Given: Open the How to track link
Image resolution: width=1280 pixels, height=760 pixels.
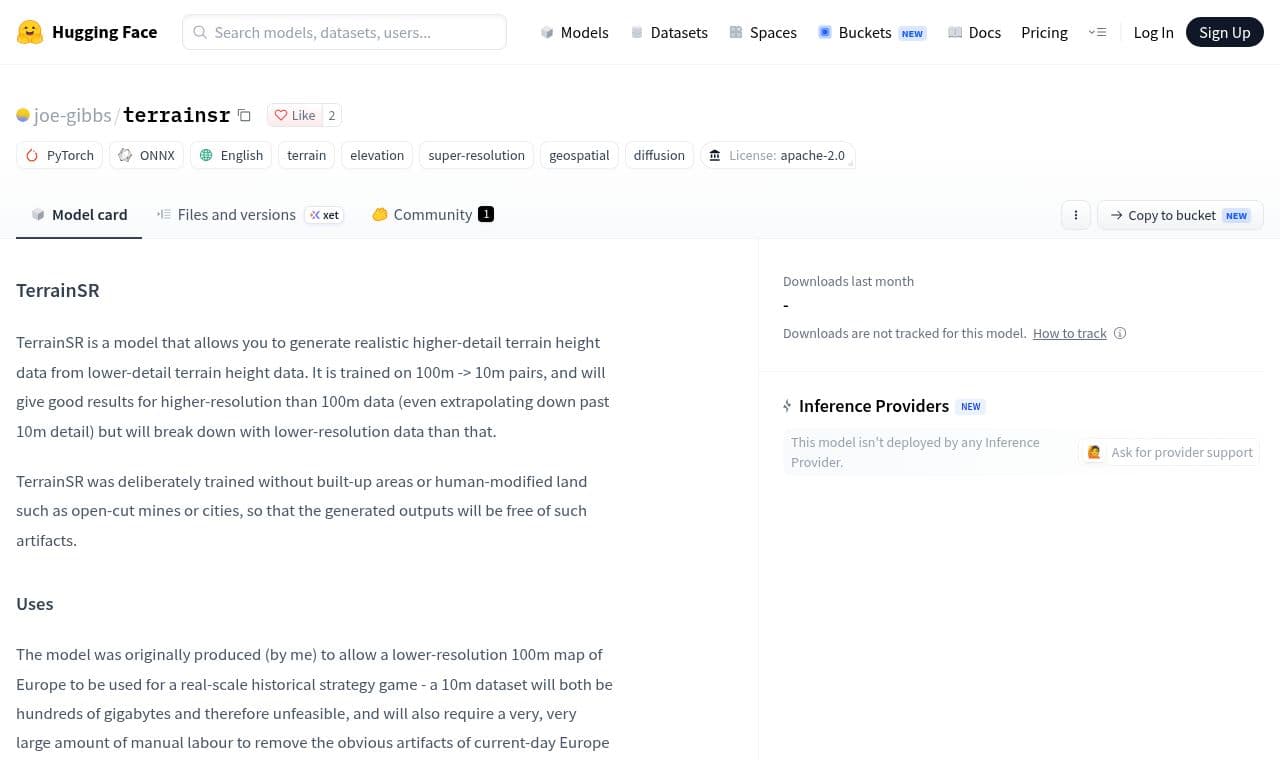Looking at the screenshot, I should (1070, 333).
